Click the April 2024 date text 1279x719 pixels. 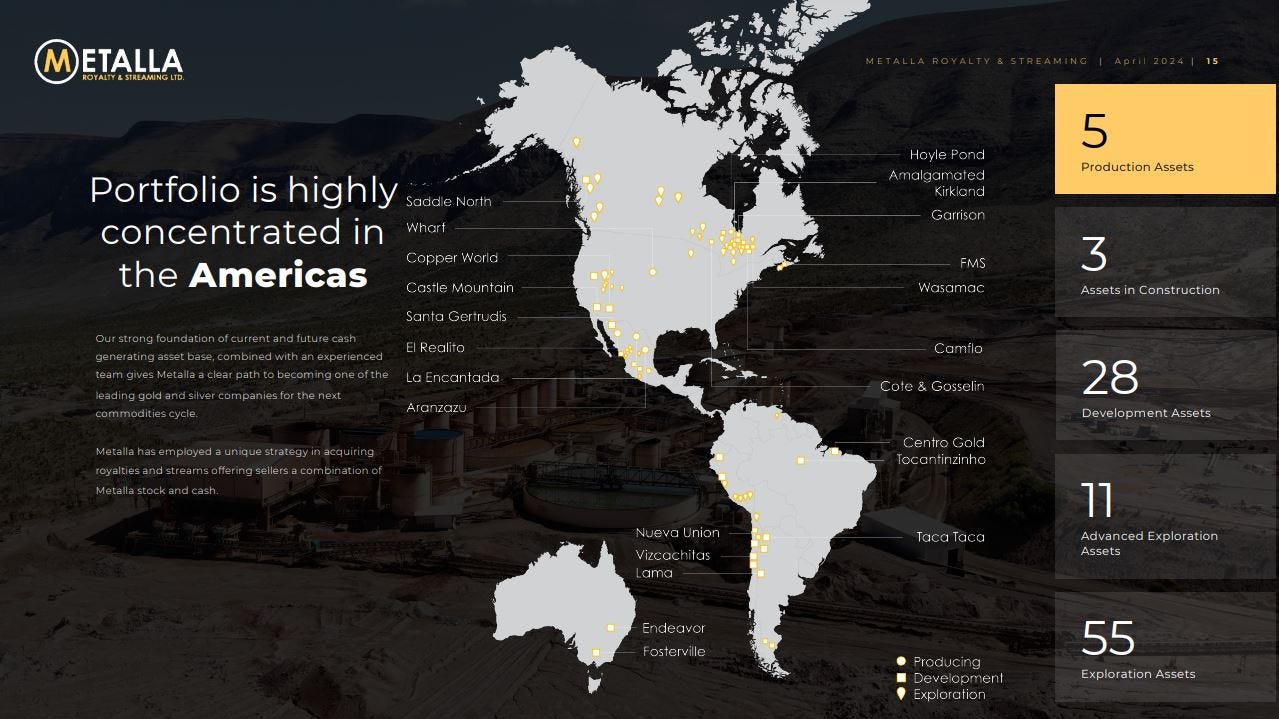(x=1148, y=61)
